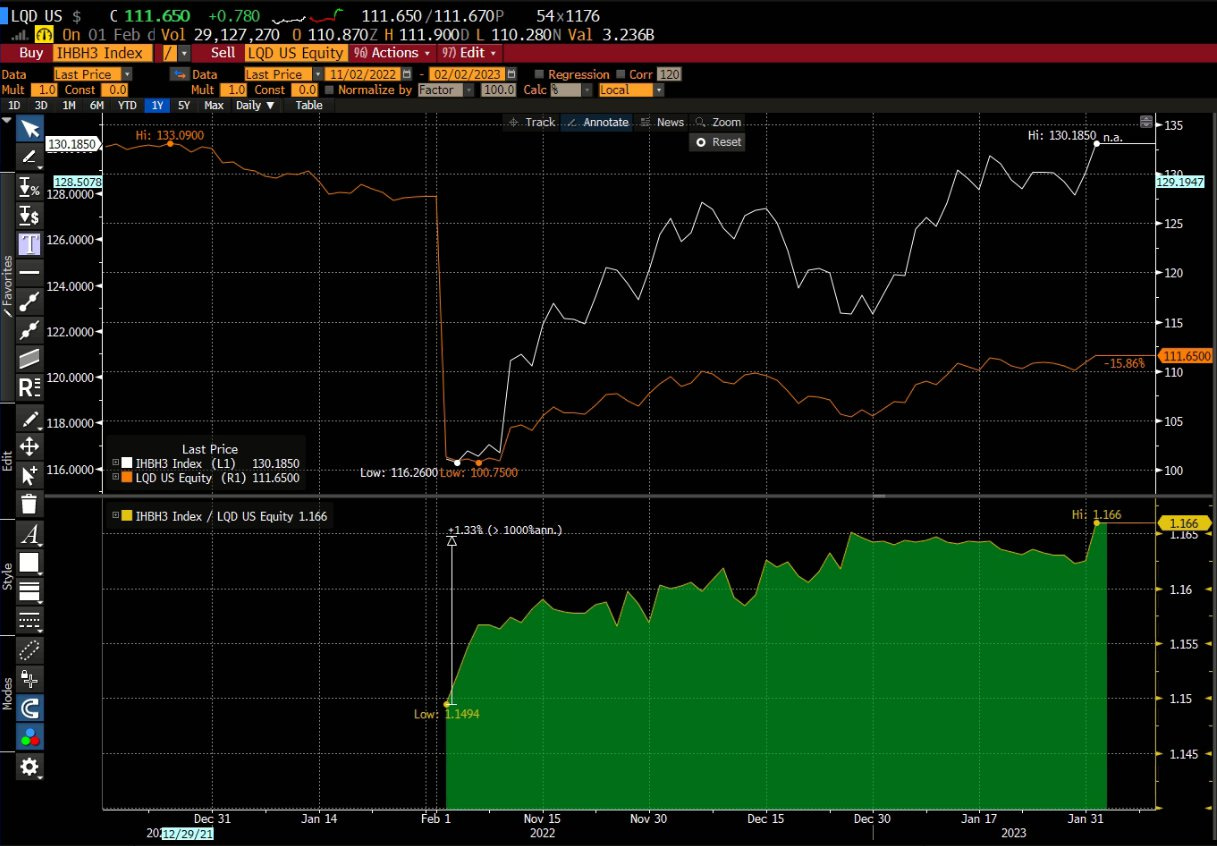Open the start date calendar icon

tap(405, 74)
